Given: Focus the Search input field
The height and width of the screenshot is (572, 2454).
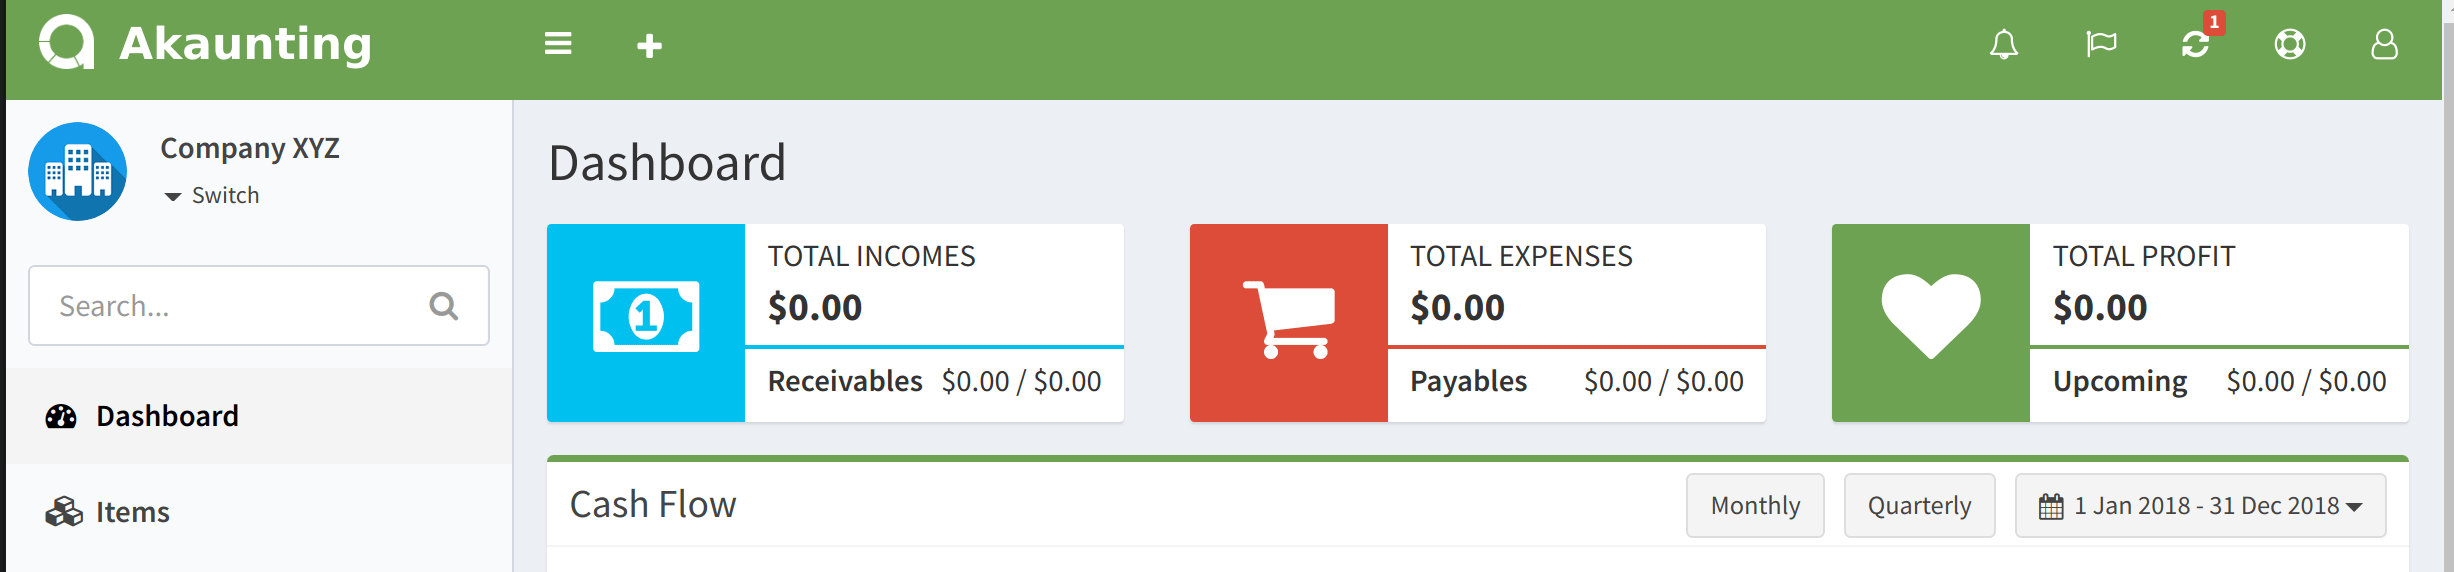Looking at the screenshot, I should click(259, 306).
